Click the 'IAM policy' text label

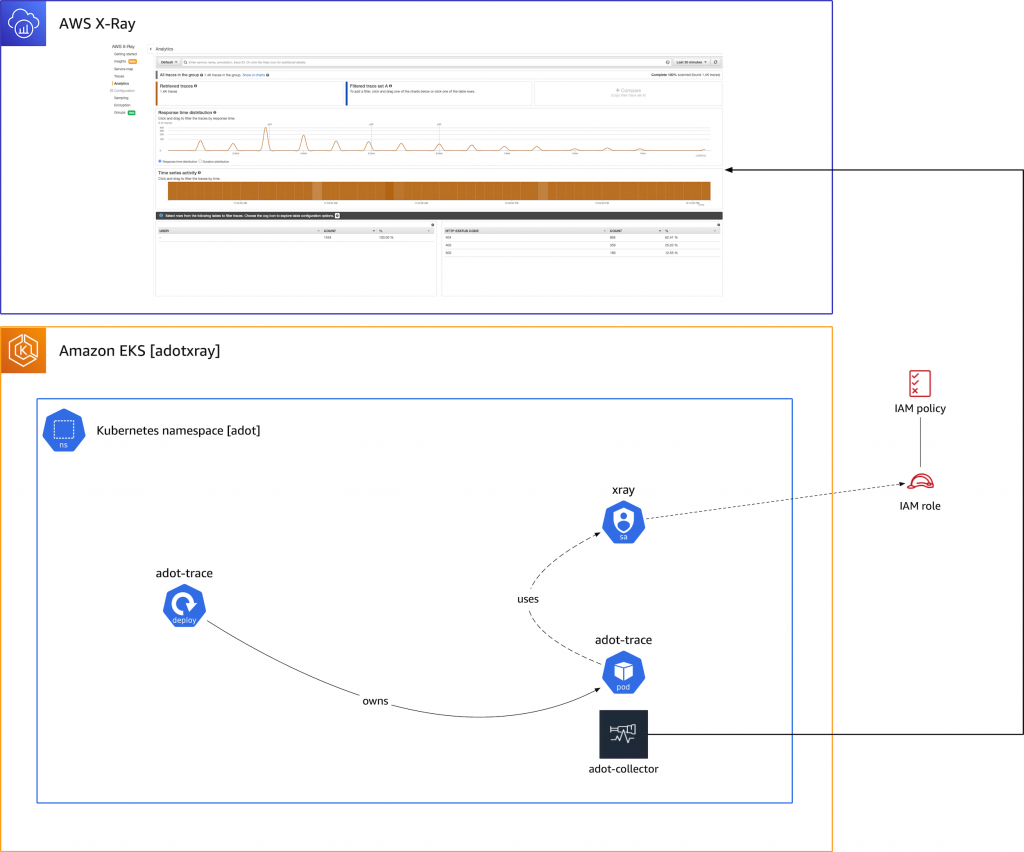tap(920, 408)
